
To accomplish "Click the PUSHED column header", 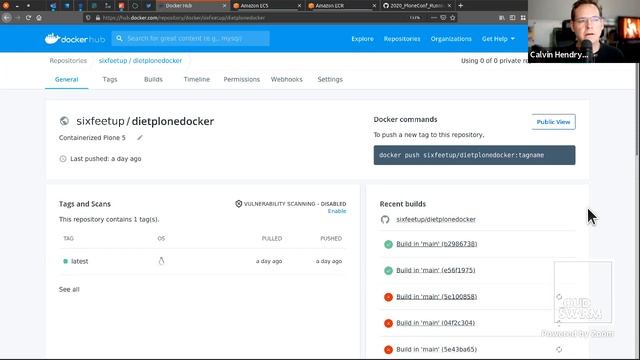I will tap(331, 238).
